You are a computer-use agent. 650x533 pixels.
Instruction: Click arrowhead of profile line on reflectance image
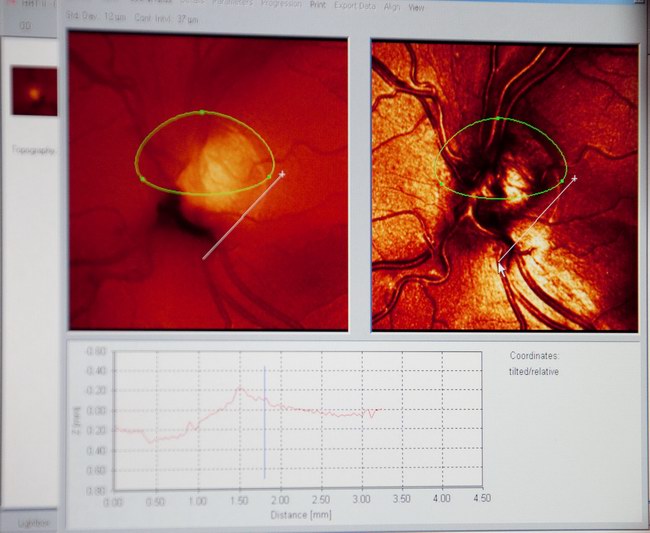(x=500, y=263)
